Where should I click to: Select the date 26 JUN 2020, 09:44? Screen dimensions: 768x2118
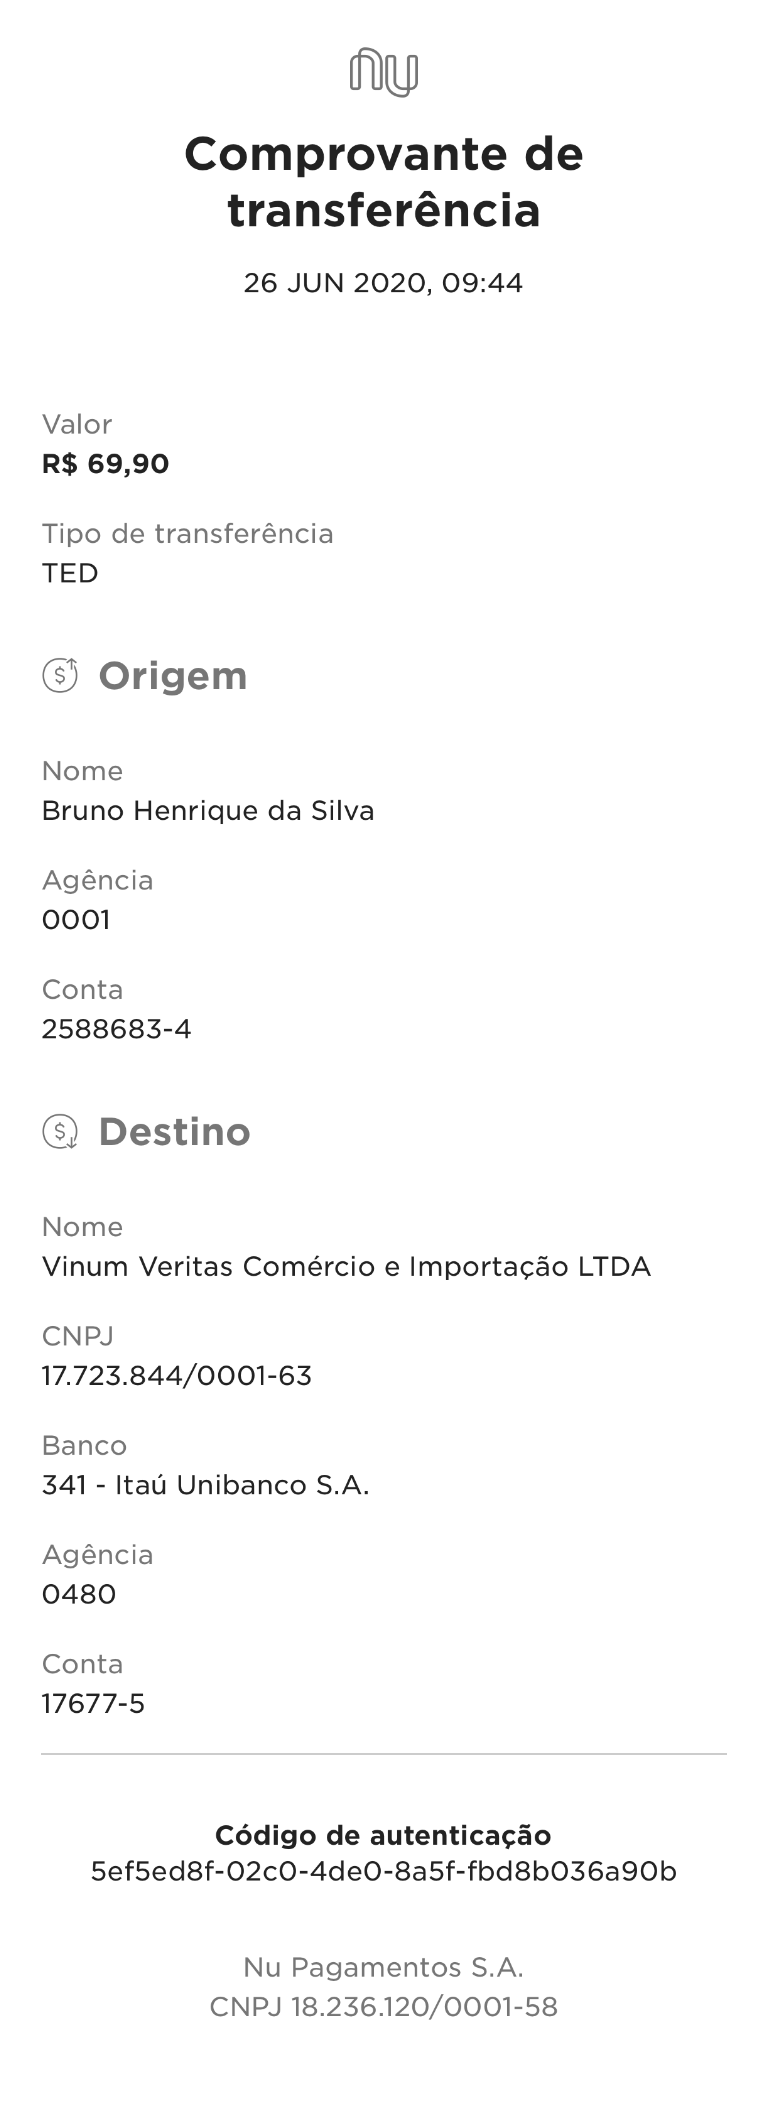(x=384, y=283)
